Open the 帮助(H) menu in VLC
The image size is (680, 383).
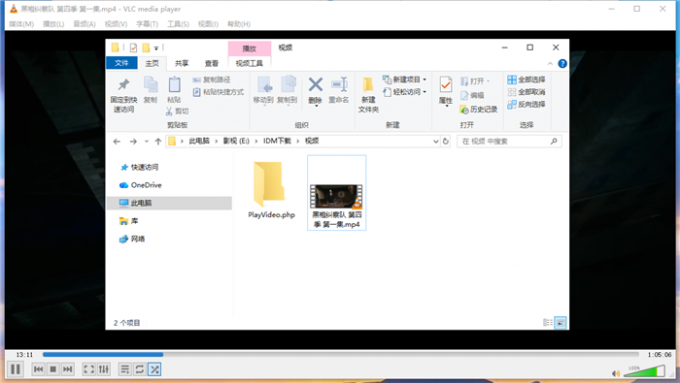[x=239, y=24]
